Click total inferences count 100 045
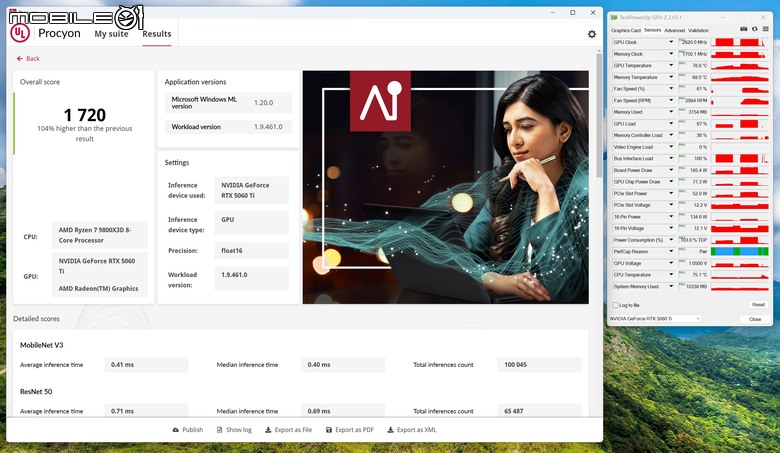The image size is (780, 453). click(x=539, y=364)
